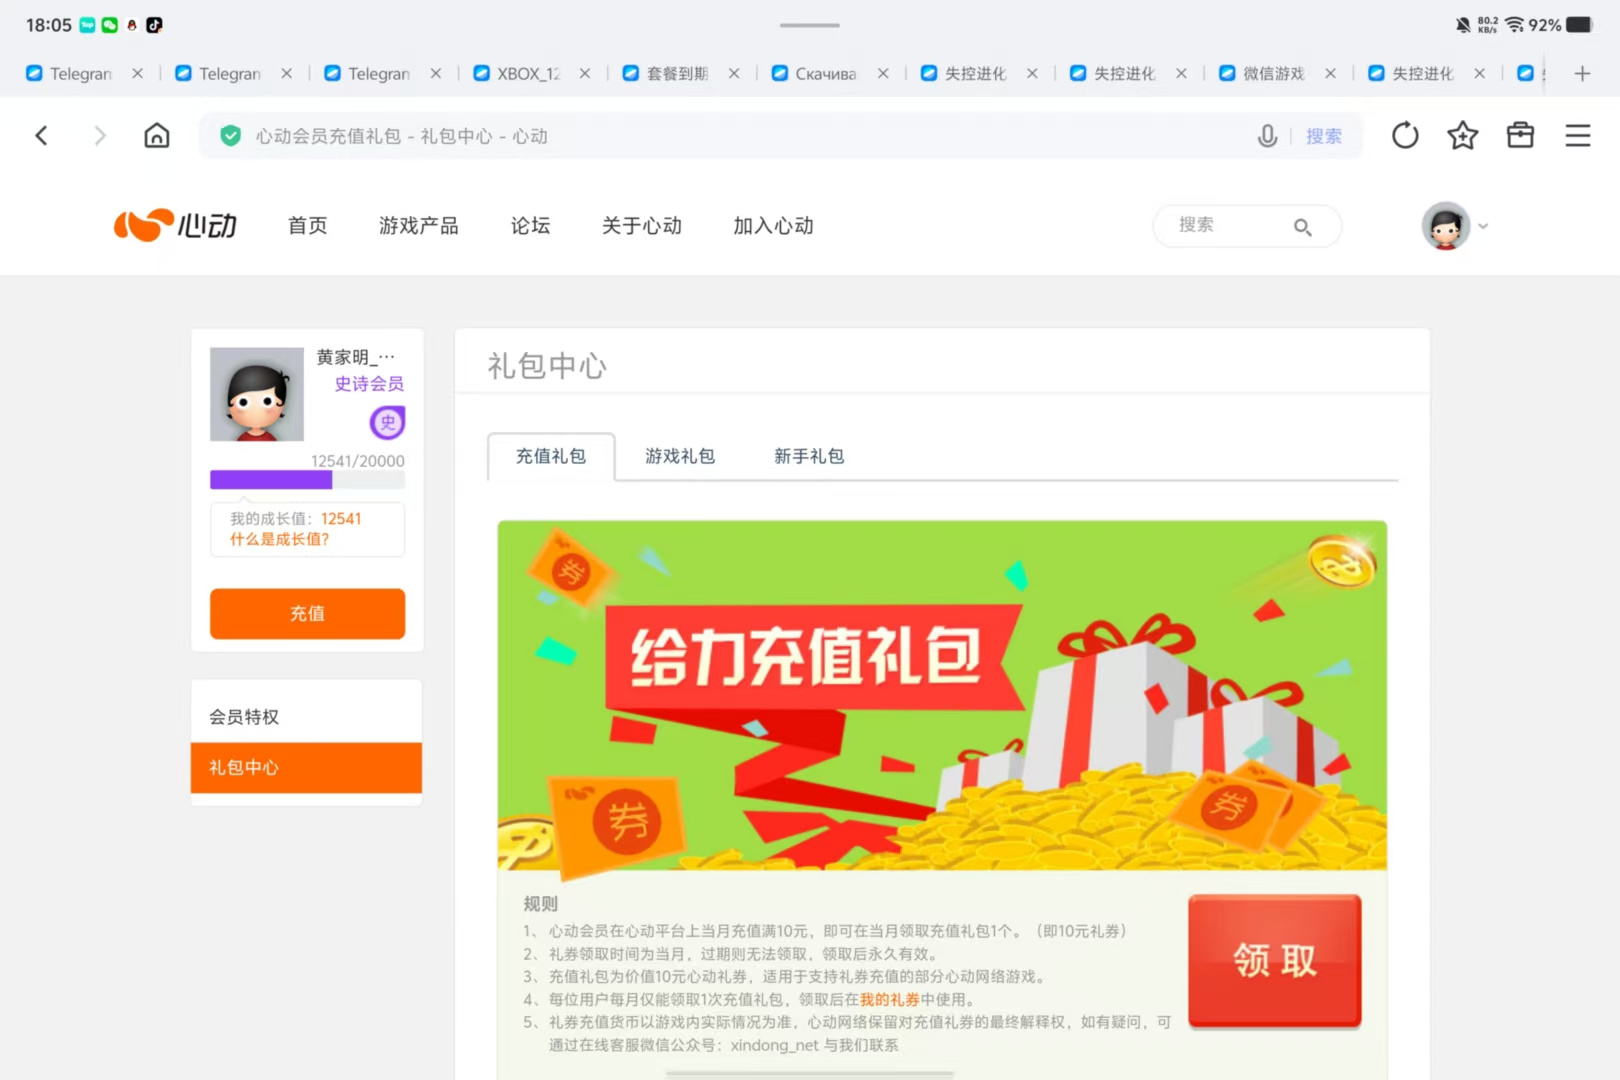1620x1080 pixels.
Task: Open the 什么是成长值? link
Action: click(x=279, y=539)
